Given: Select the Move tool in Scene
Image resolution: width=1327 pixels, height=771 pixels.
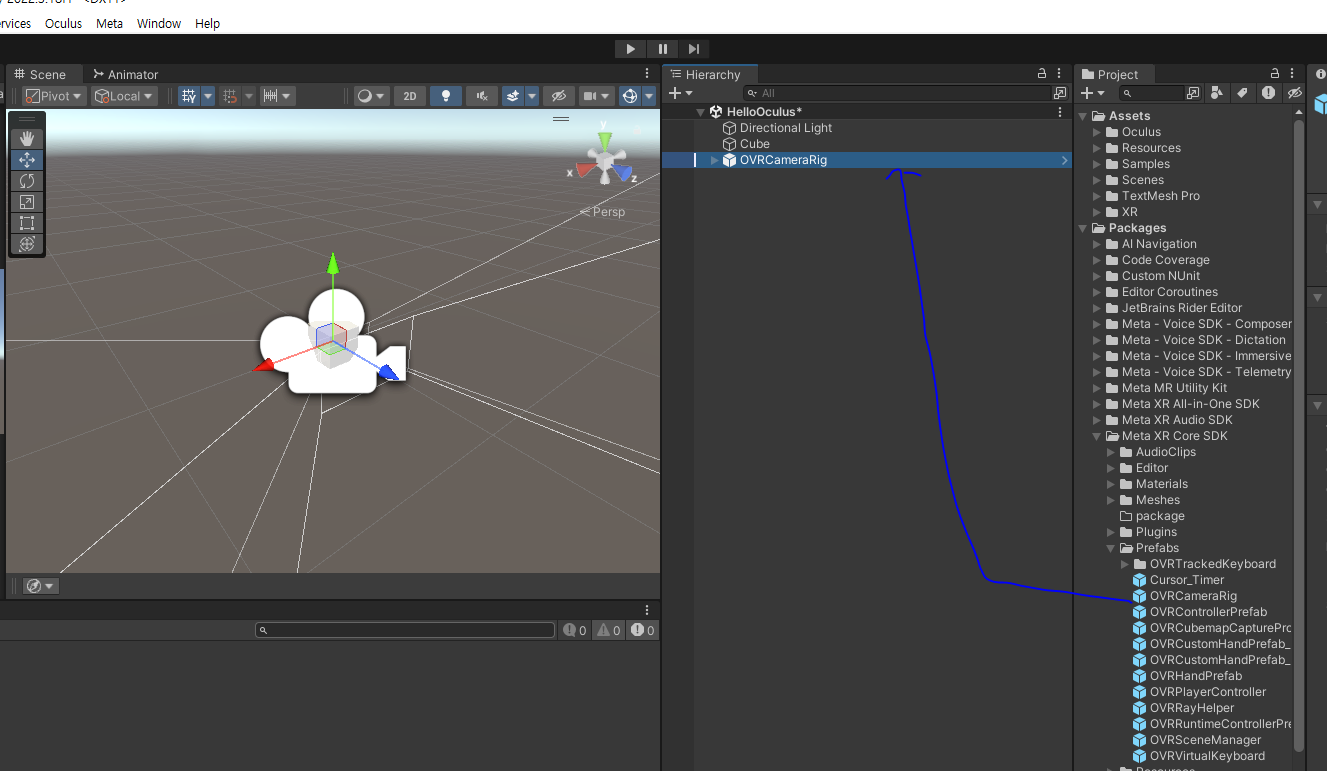Looking at the screenshot, I should 27,159.
